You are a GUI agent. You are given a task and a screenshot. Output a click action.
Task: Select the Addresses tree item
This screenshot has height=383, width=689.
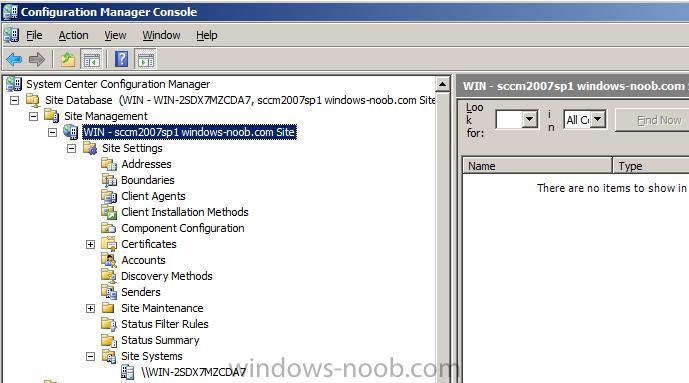(146, 164)
